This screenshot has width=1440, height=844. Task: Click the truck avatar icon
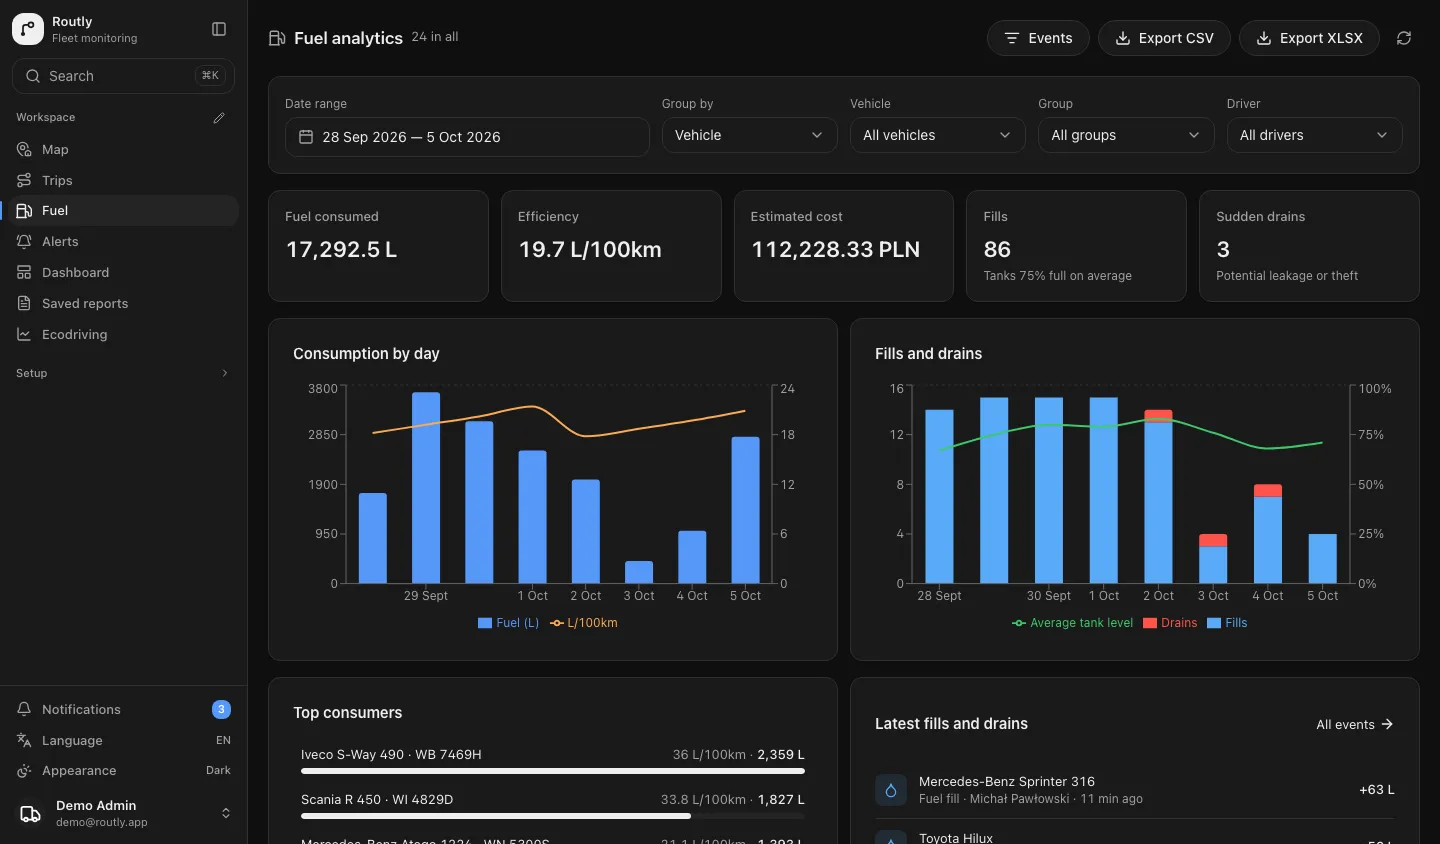coord(31,813)
